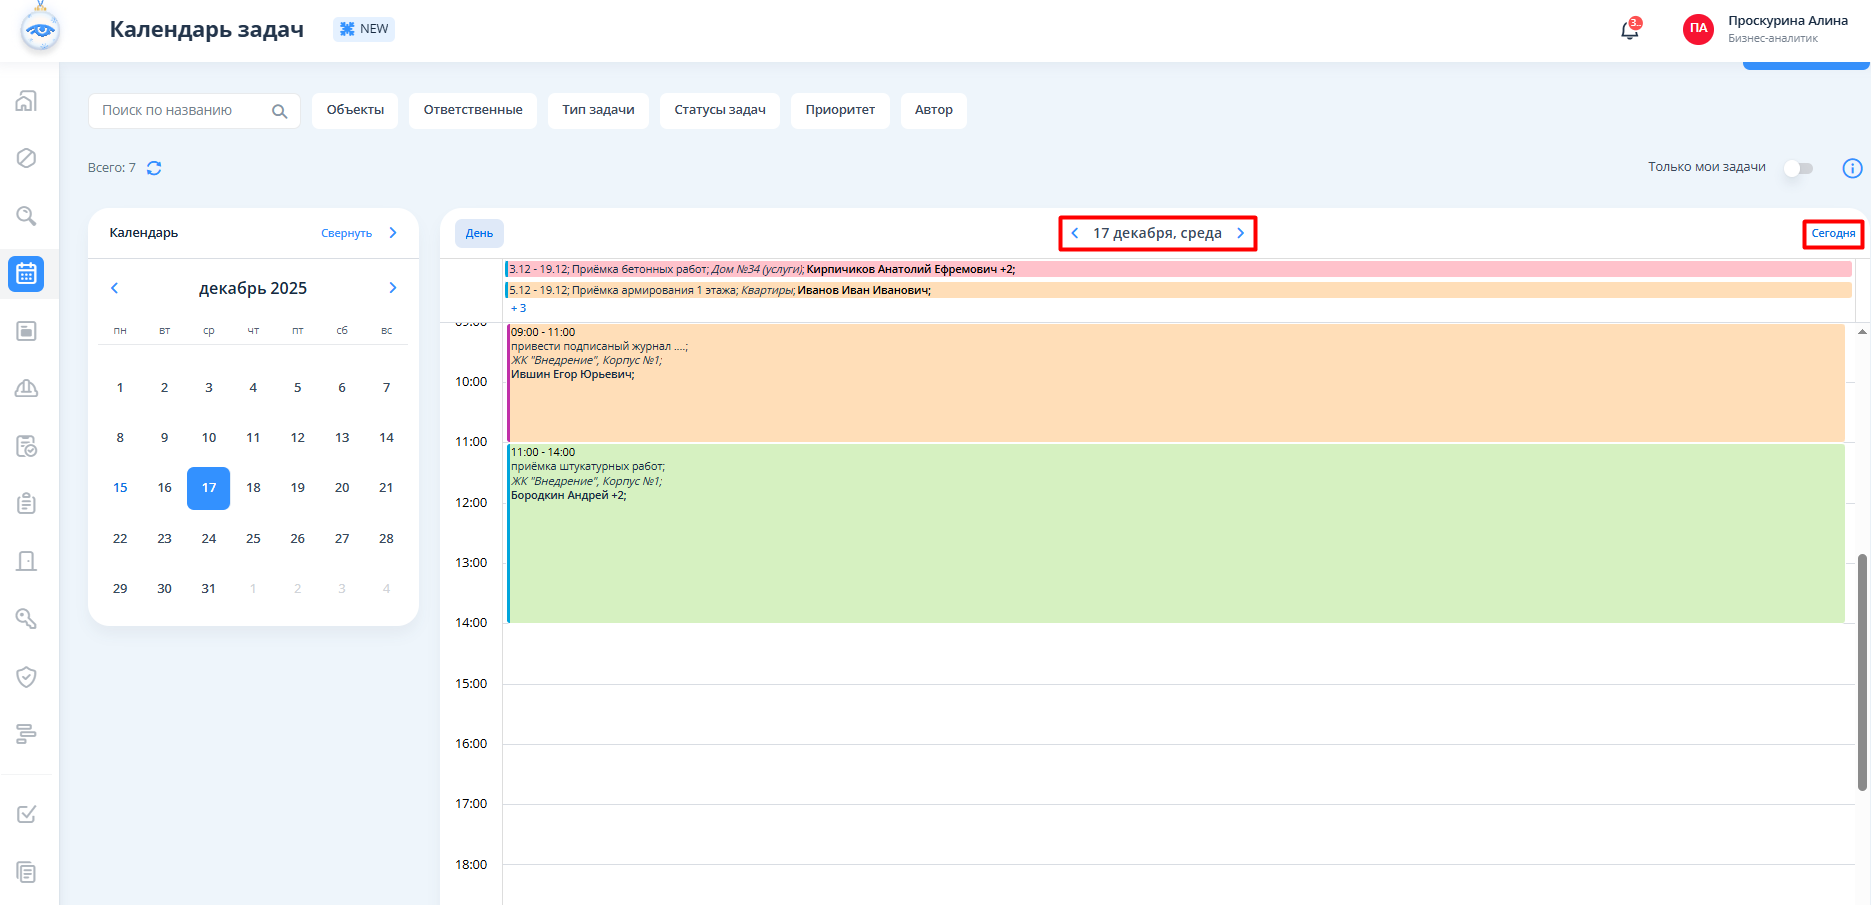Open the info icon near Только мои задачи
Image resolution: width=1871 pixels, height=905 pixels.
tap(1852, 168)
